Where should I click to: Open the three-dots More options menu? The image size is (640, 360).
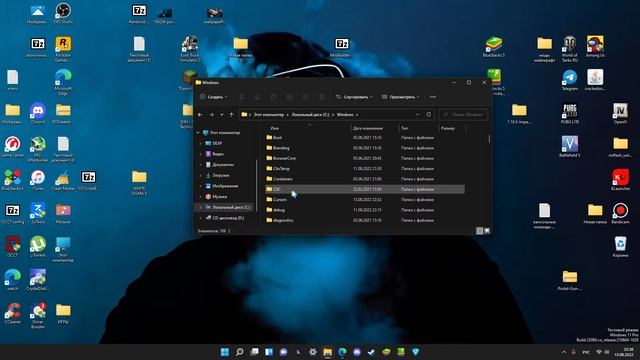pyautogui.click(x=433, y=97)
